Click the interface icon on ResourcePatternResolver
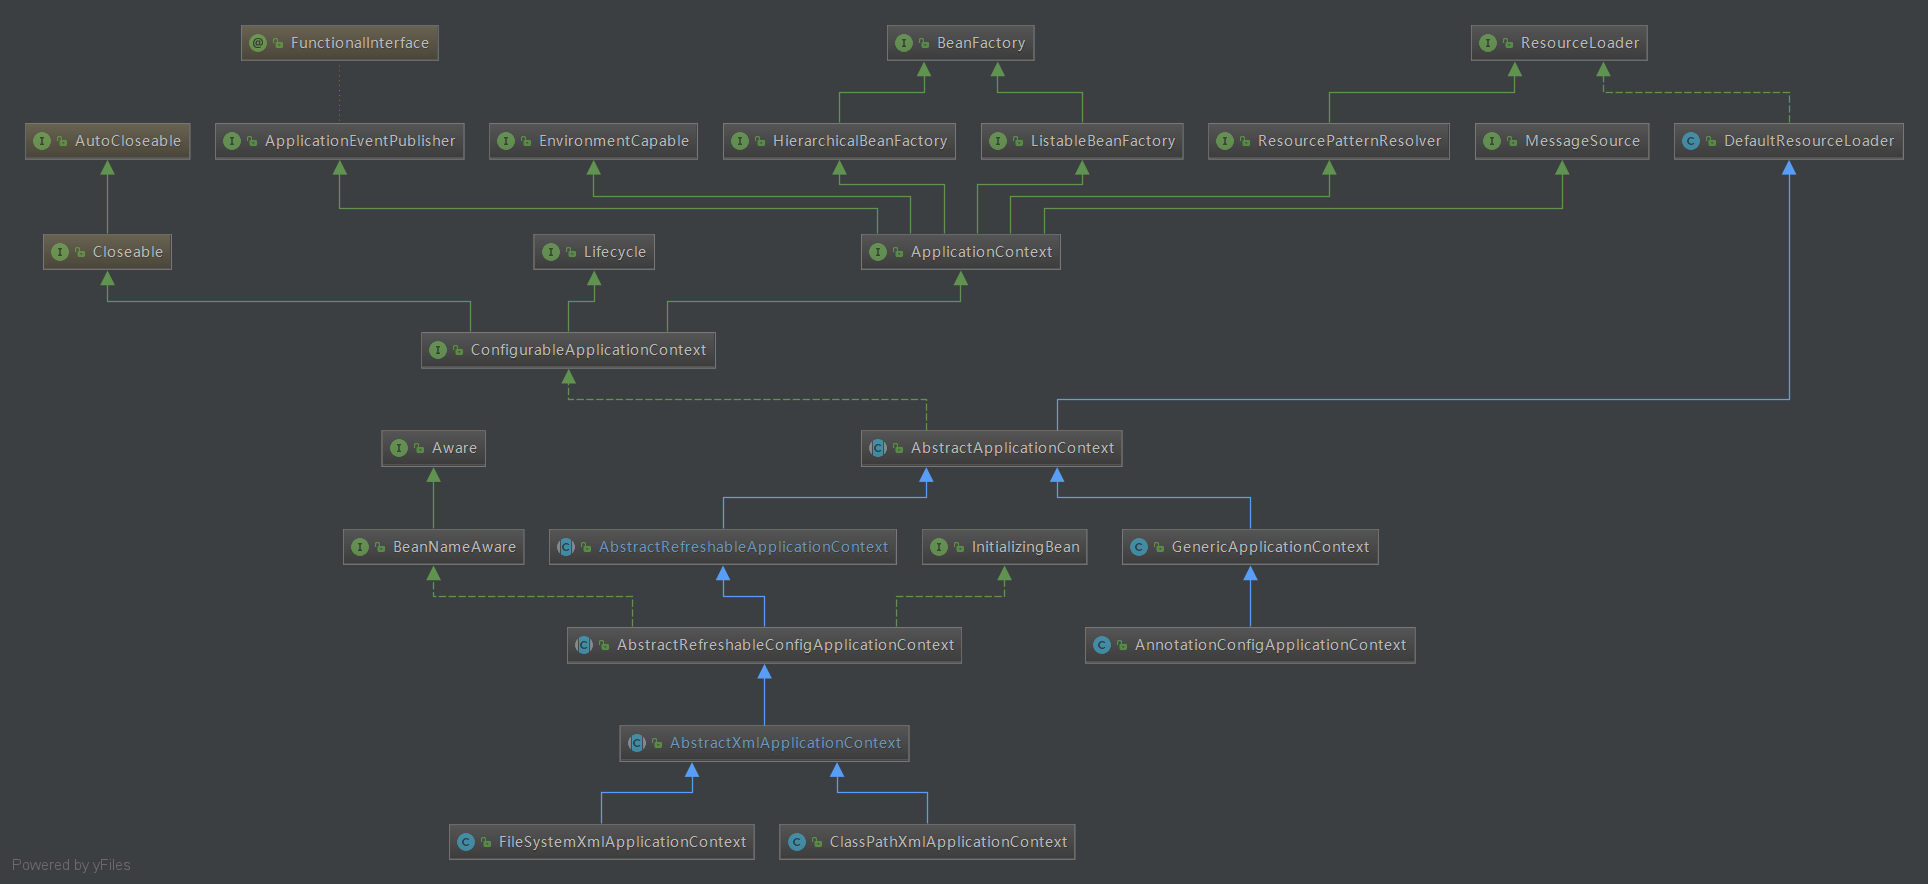Screen dimensions: 1928x884 (1225, 141)
